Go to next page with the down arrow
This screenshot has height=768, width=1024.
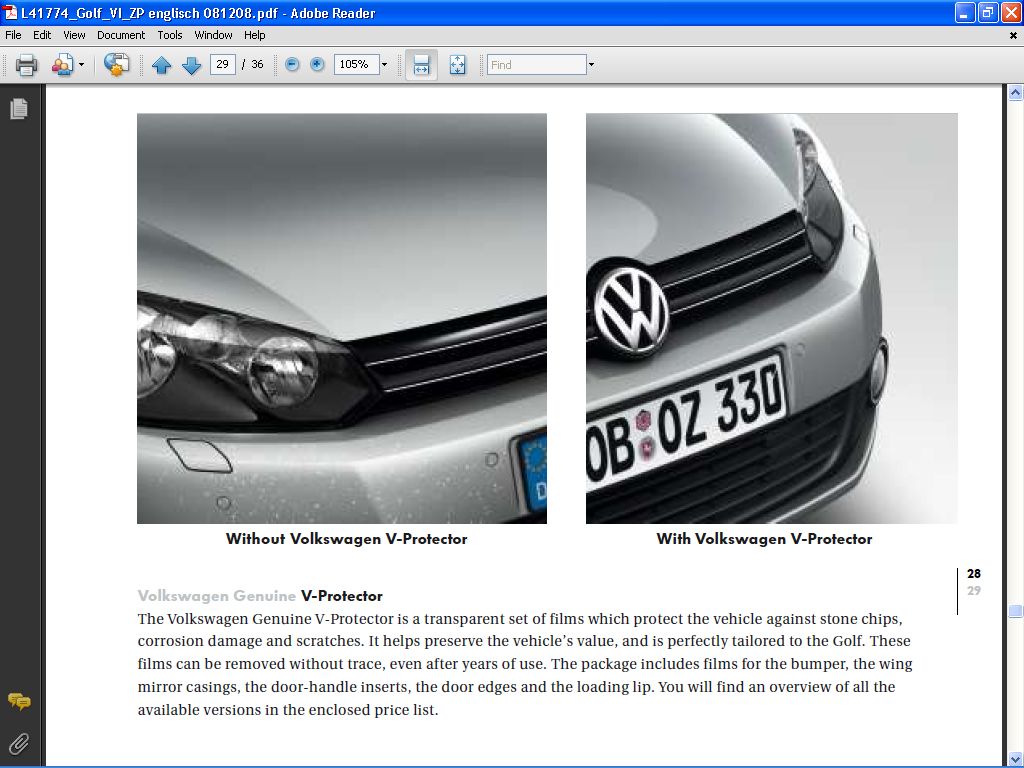click(x=191, y=65)
